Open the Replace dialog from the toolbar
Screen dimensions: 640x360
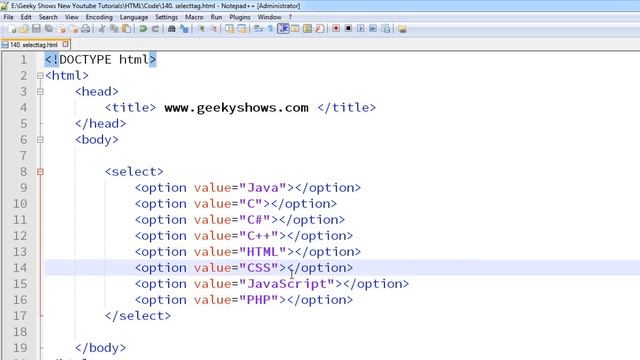(184, 29)
